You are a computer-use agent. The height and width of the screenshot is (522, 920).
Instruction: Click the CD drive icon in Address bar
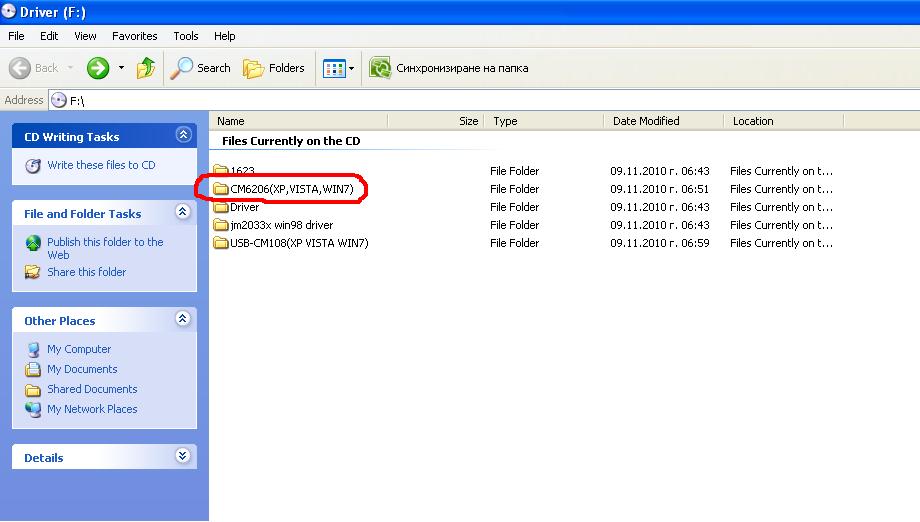point(59,100)
